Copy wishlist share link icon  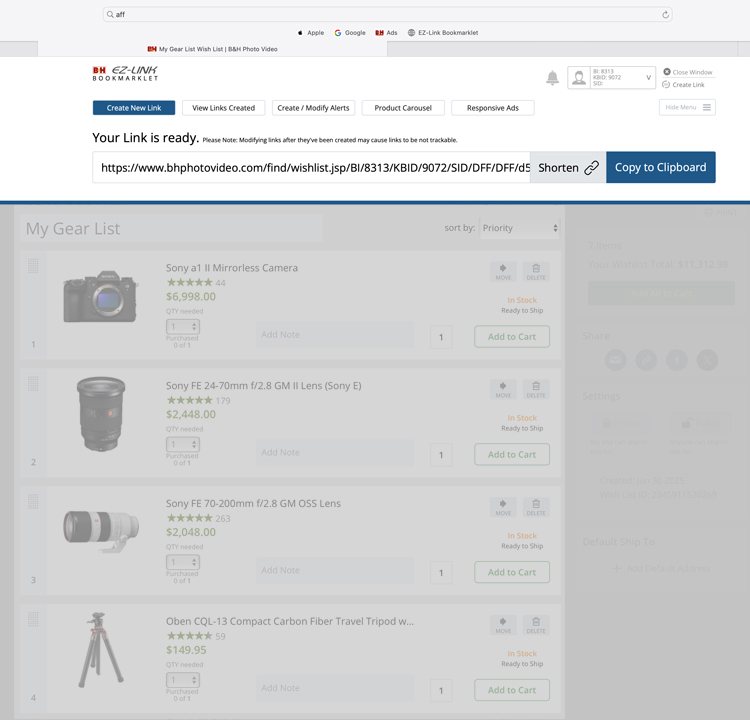(x=646, y=360)
